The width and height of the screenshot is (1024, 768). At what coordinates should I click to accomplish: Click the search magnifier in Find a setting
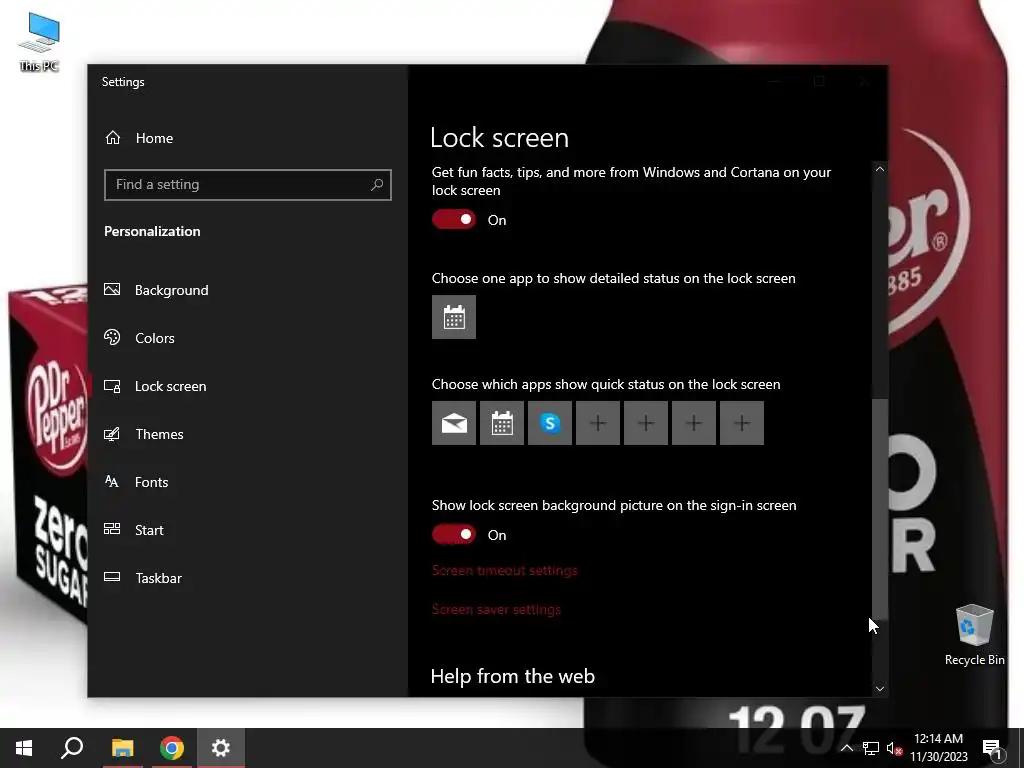tap(377, 185)
